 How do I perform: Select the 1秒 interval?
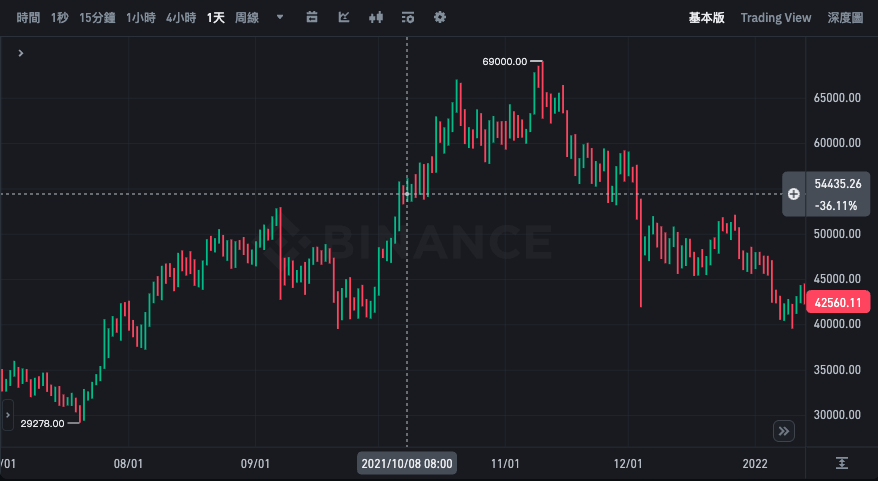pos(59,18)
